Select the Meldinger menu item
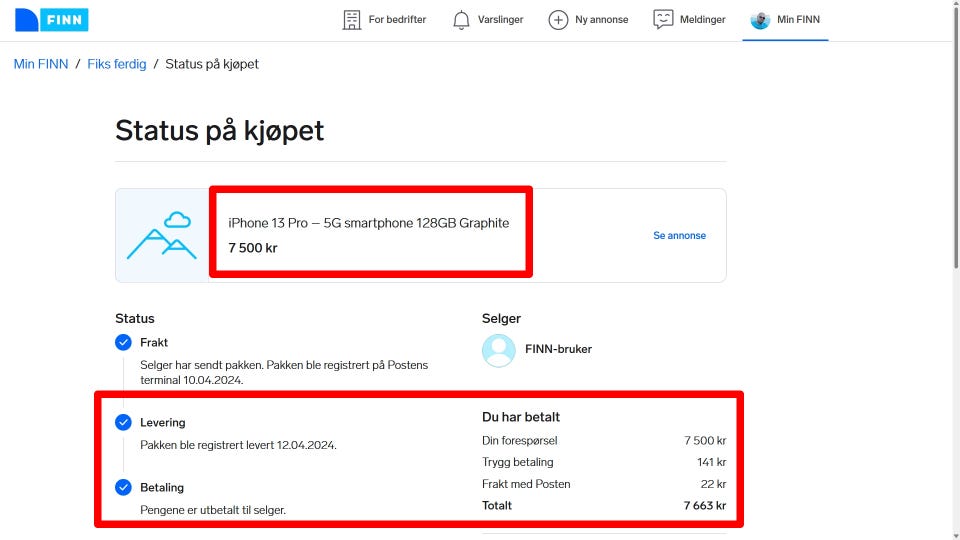This screenshot has width=960, height=540. click(x=702, y=20)
